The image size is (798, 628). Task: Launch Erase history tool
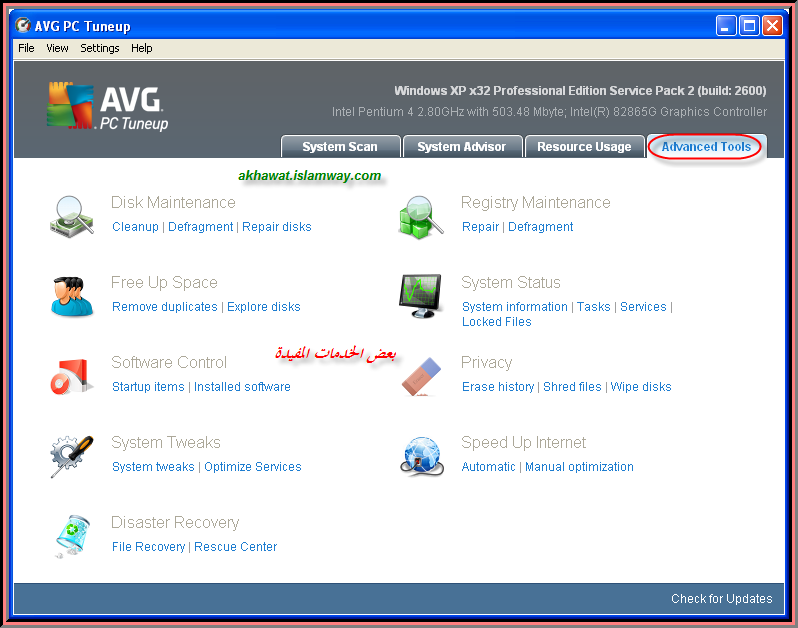pos(498,387)
